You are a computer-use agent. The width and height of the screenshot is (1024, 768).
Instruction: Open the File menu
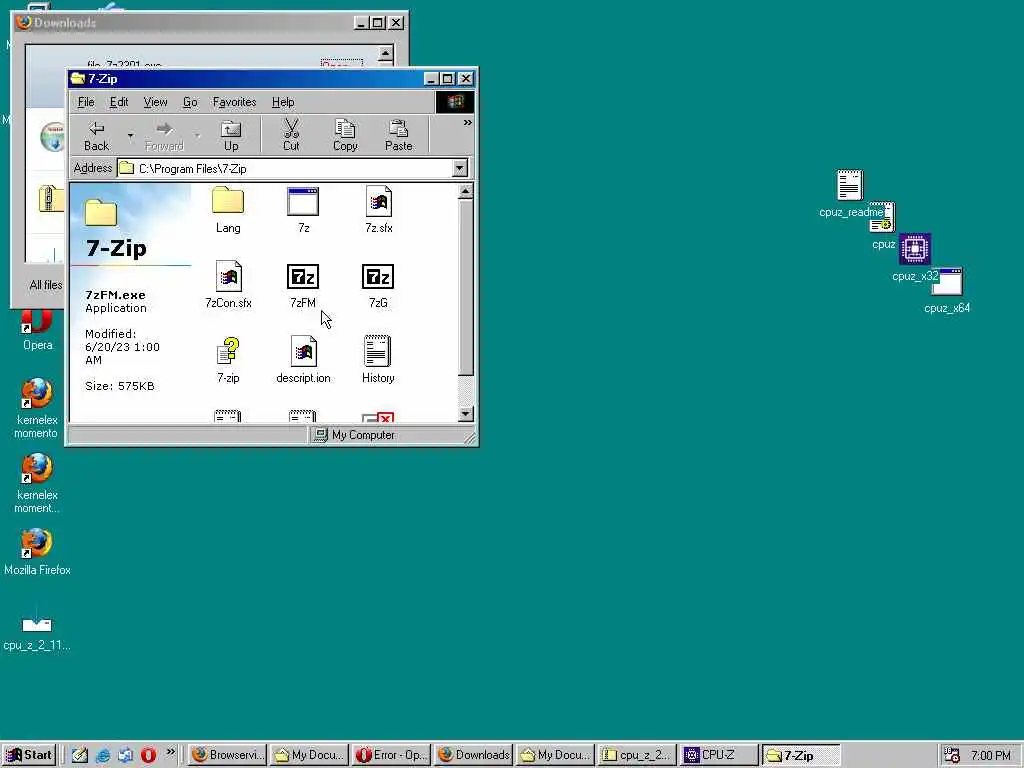coord(86,102)
